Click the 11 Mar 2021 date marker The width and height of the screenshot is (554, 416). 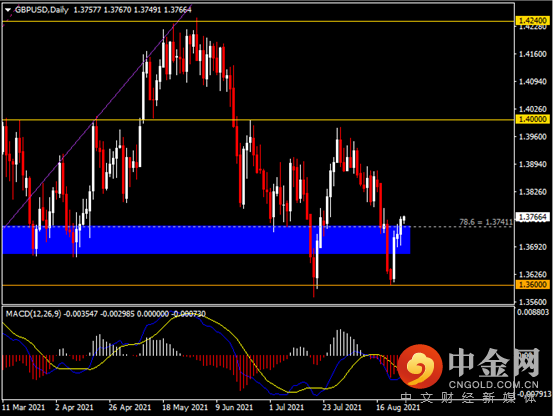[x=24, y=408]
